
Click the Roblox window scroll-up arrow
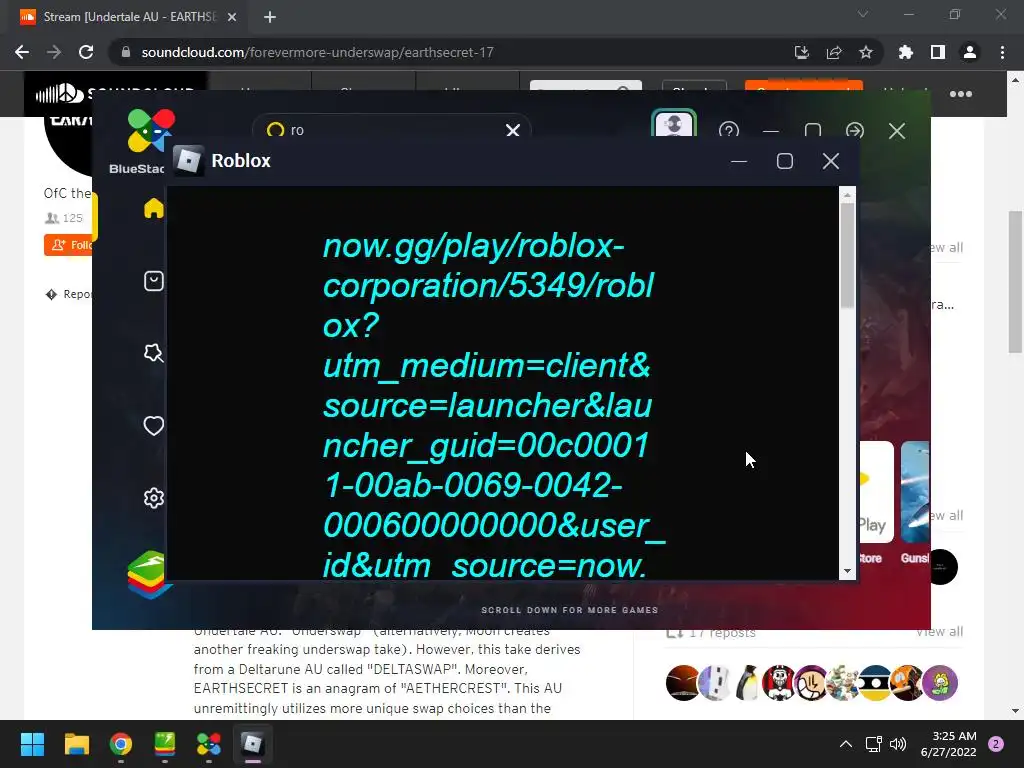pos(847,195)
